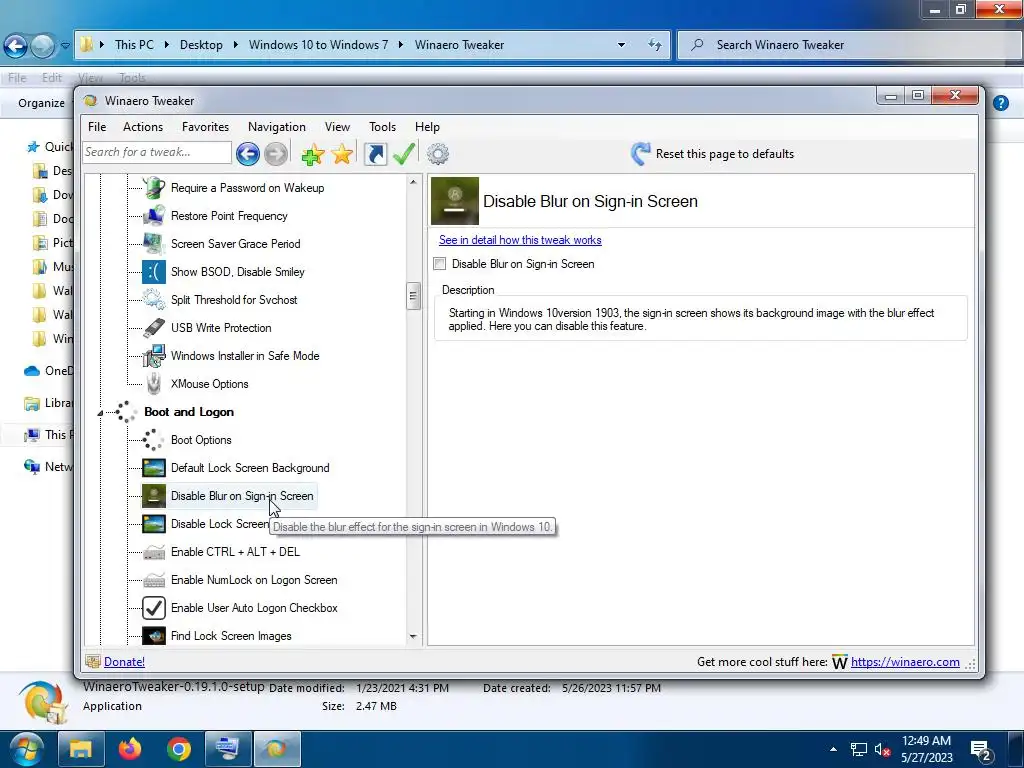Open the Explorer address bar history dropdown

click(x=622, y=45)
